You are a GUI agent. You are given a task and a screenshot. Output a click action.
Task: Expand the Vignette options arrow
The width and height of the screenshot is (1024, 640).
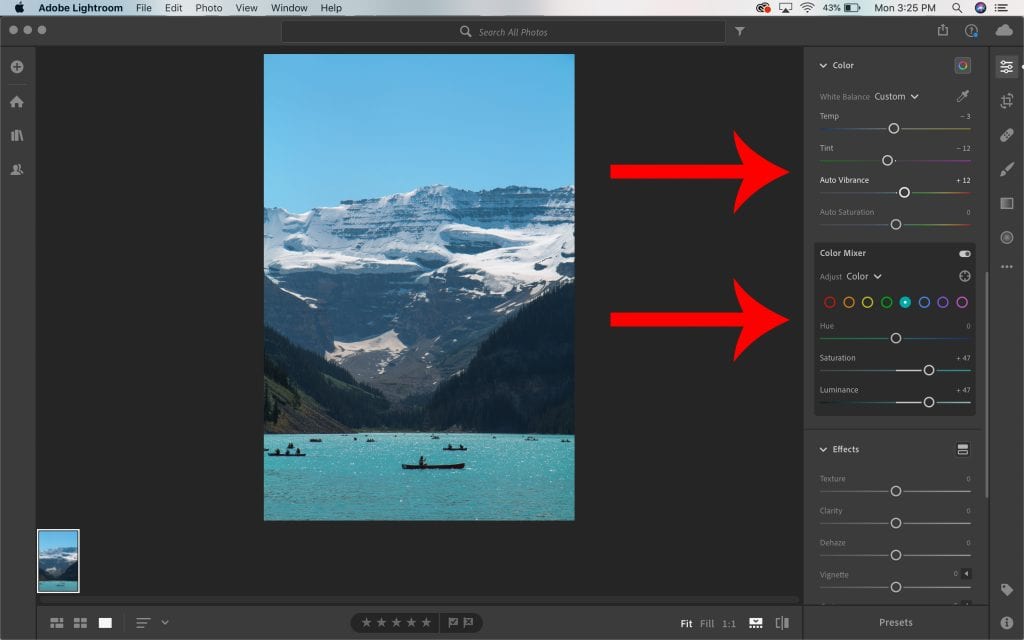966,573
